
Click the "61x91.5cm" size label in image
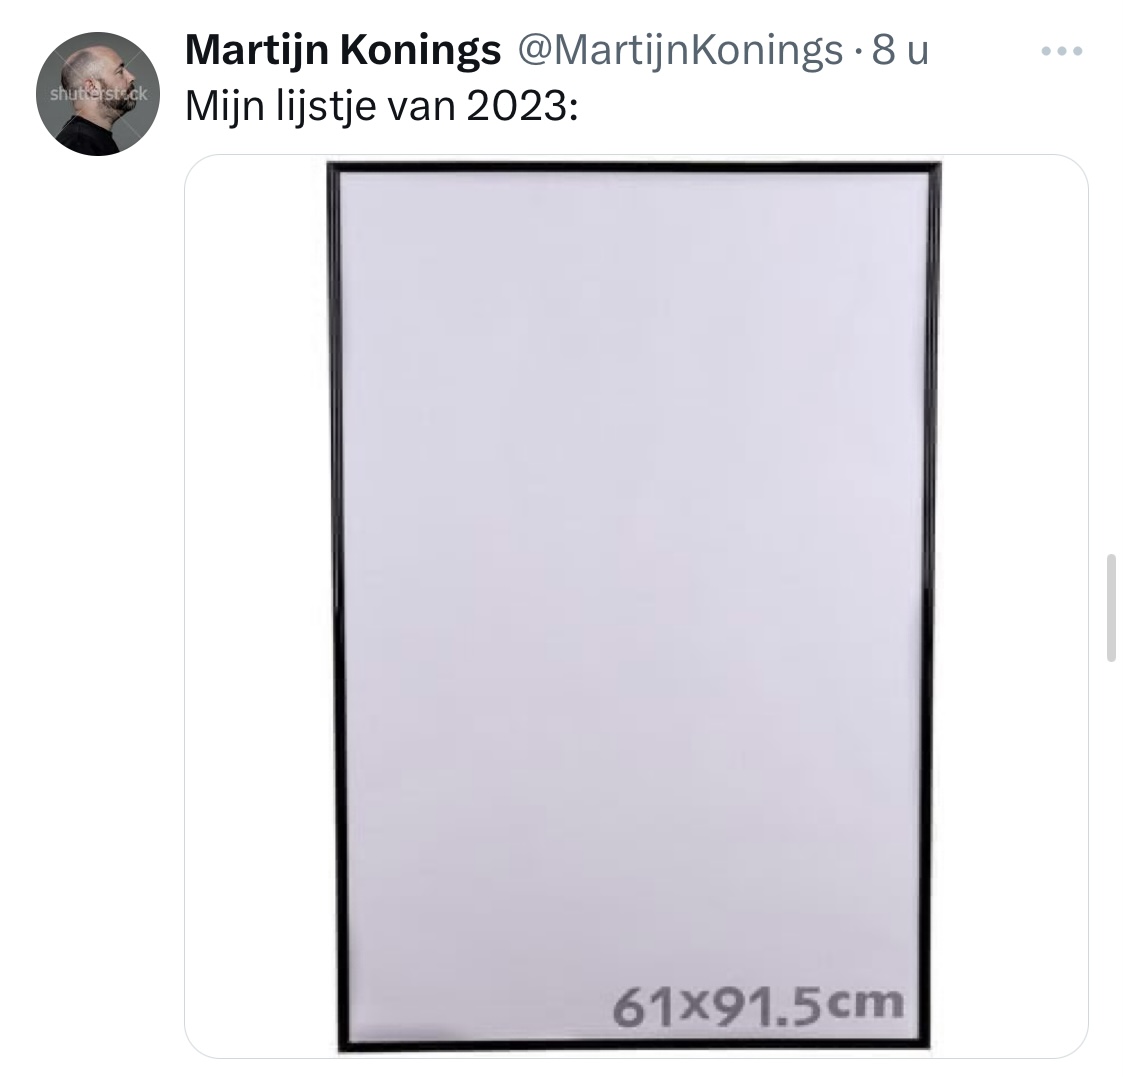point(758,1004)
